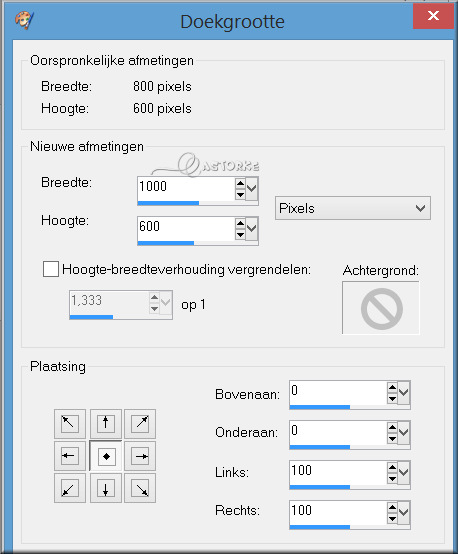Image resolution: width=458 pixels, height=554 pixels.
Task: Open the Rechts value dropdown arrow
Action: tap(404, 513)
